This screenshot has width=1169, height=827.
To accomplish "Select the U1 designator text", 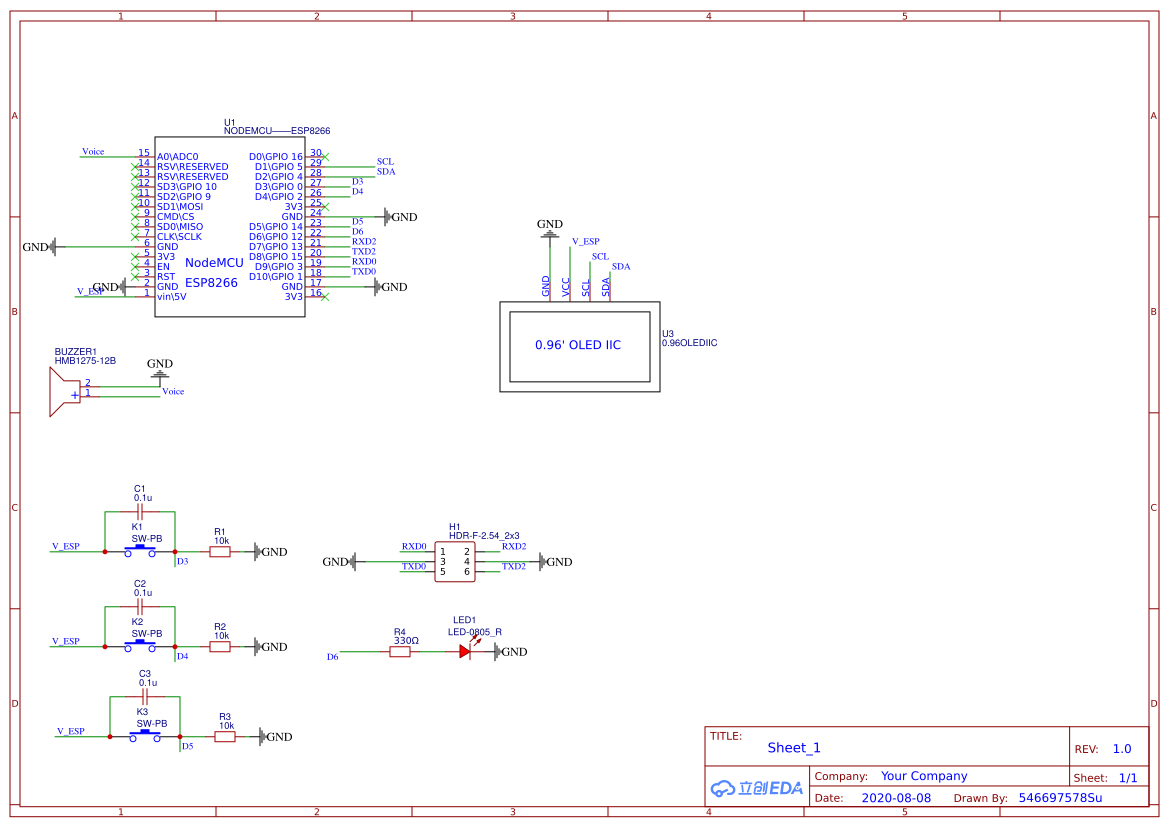I will tap(230, 122).
